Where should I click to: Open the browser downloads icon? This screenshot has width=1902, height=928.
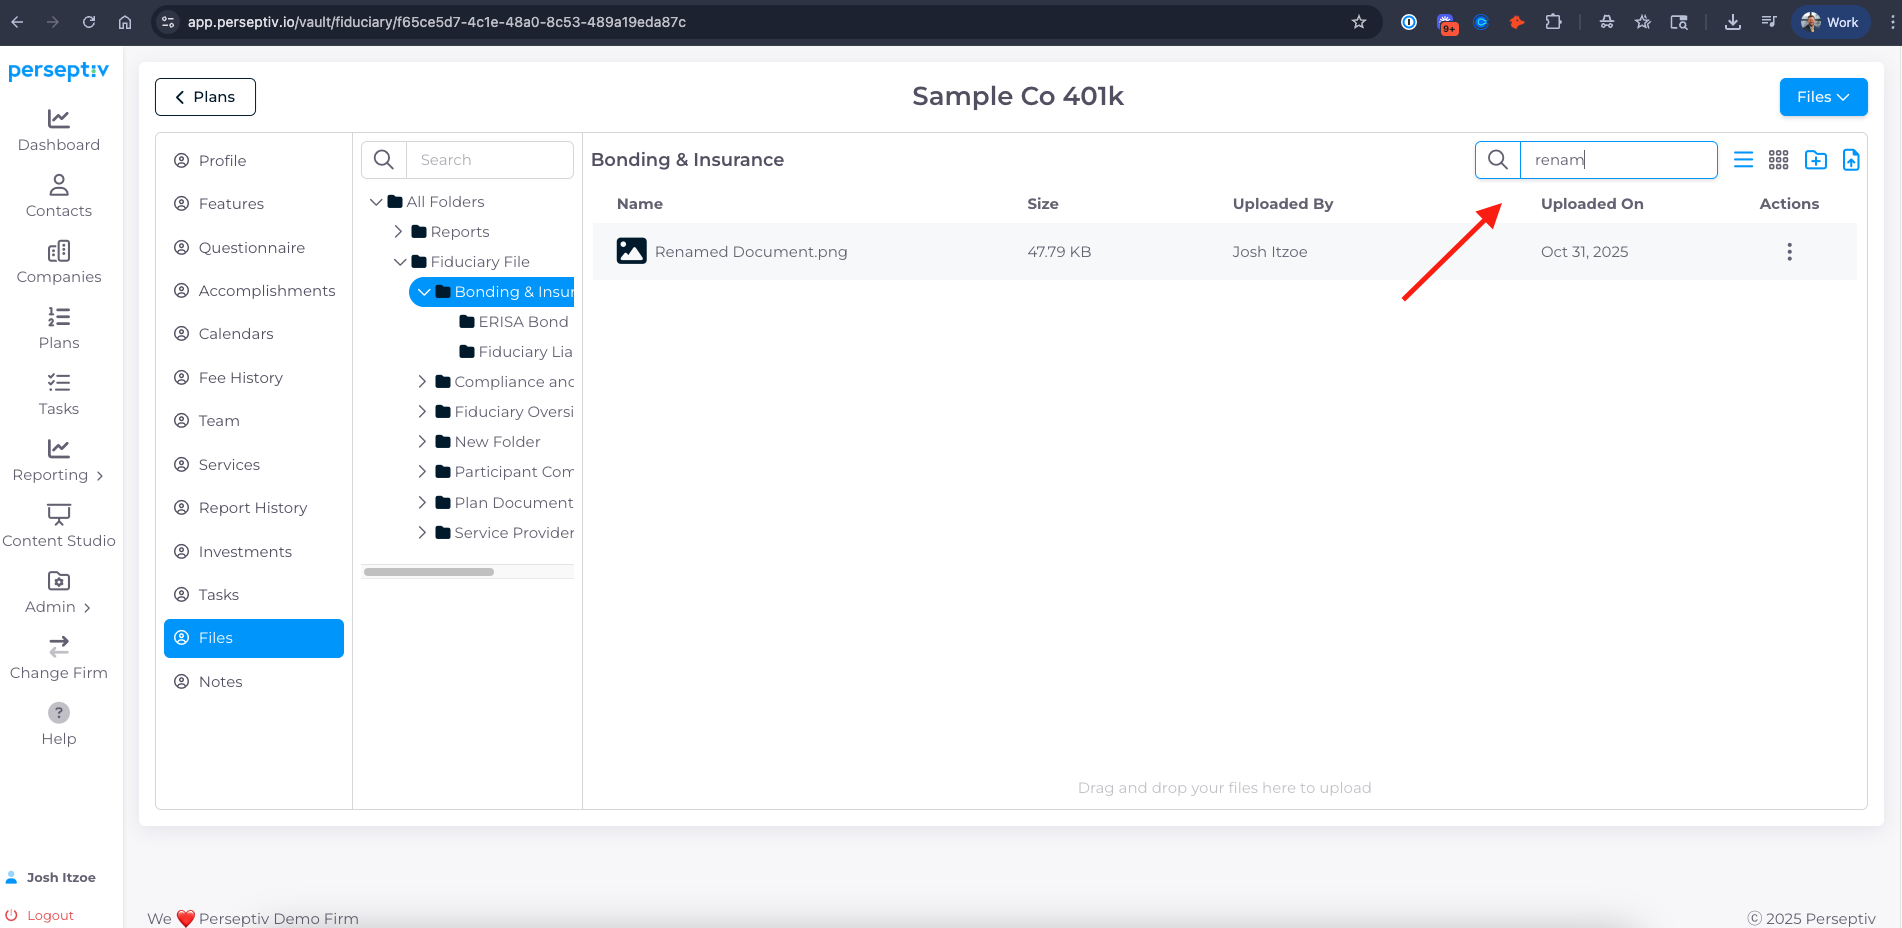pos(1733,22)
